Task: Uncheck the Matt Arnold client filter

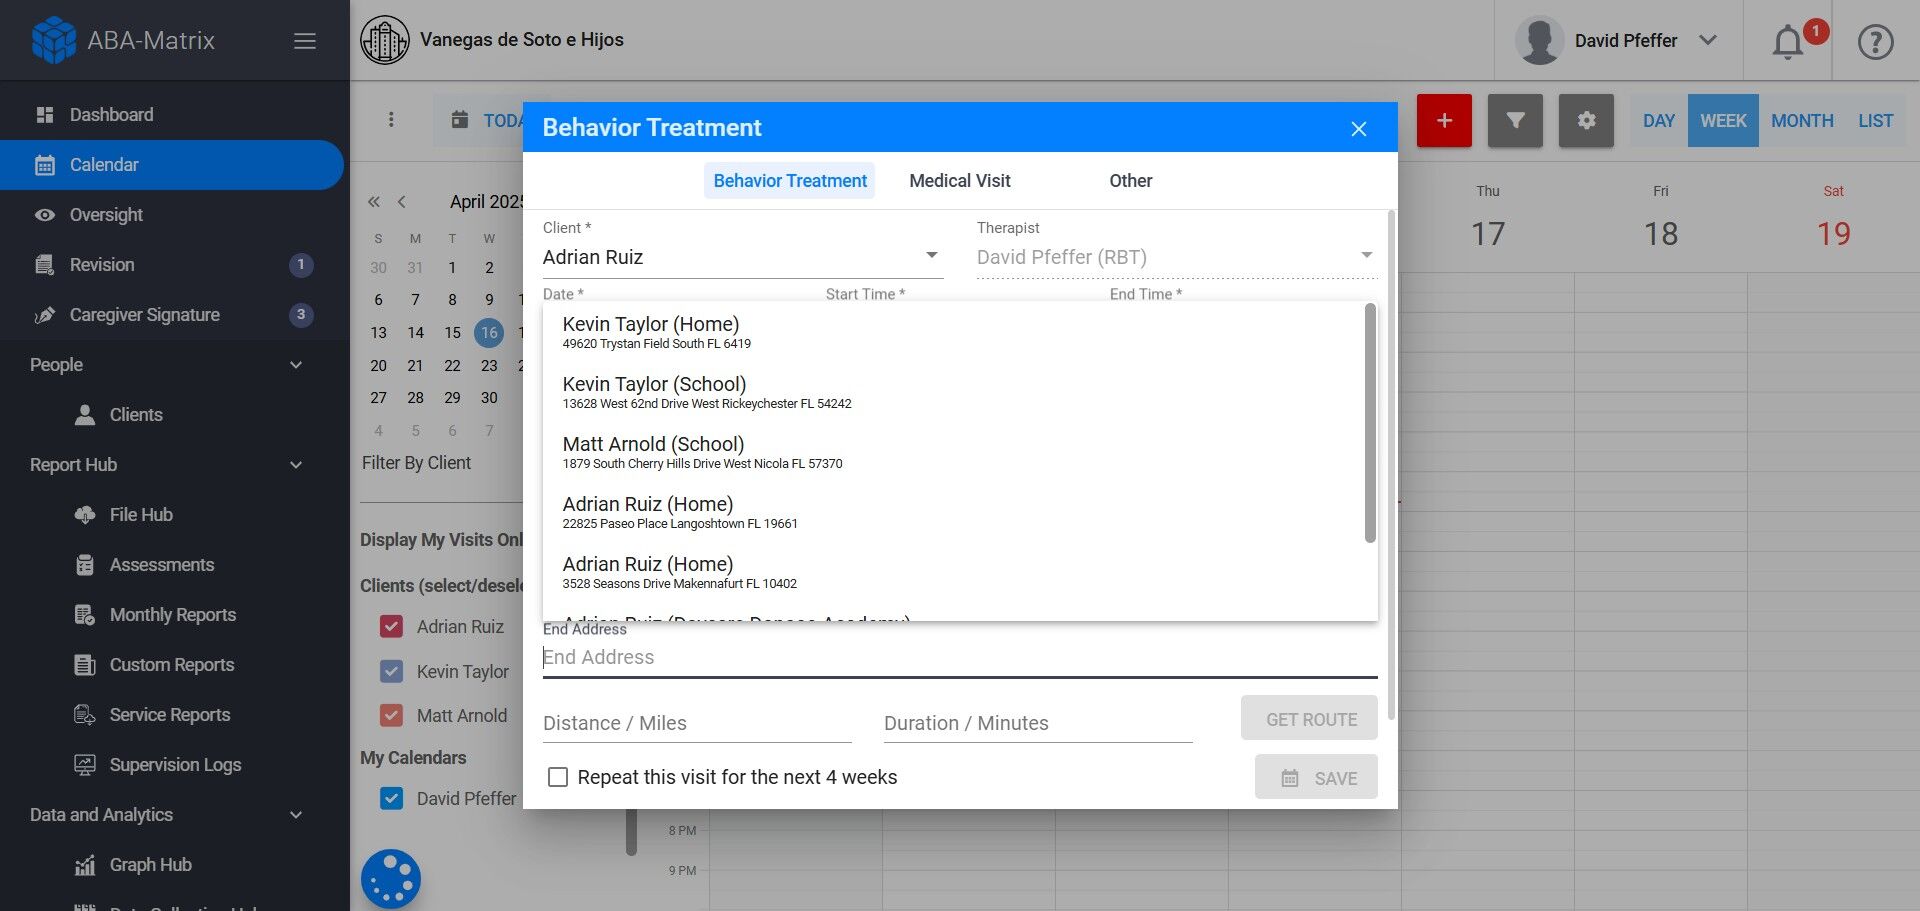Action: point(392,716)
